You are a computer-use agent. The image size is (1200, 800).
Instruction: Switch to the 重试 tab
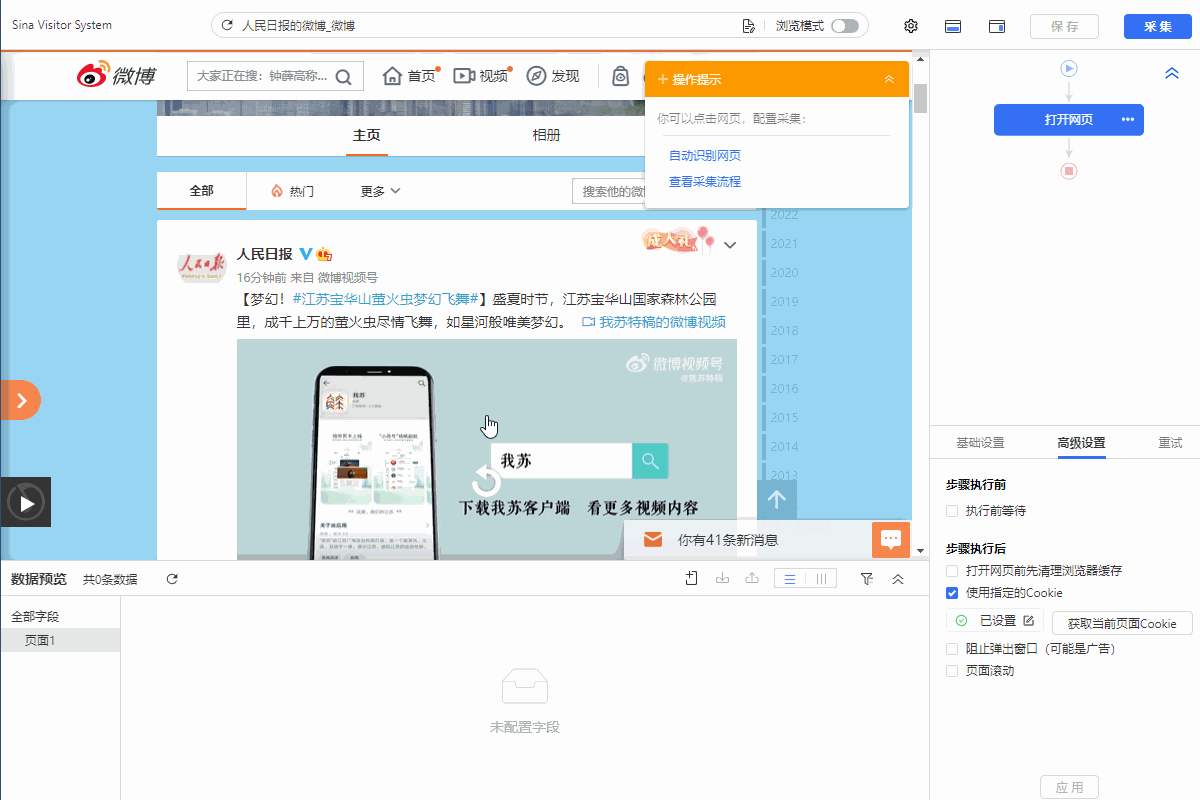click(1170, 443)
